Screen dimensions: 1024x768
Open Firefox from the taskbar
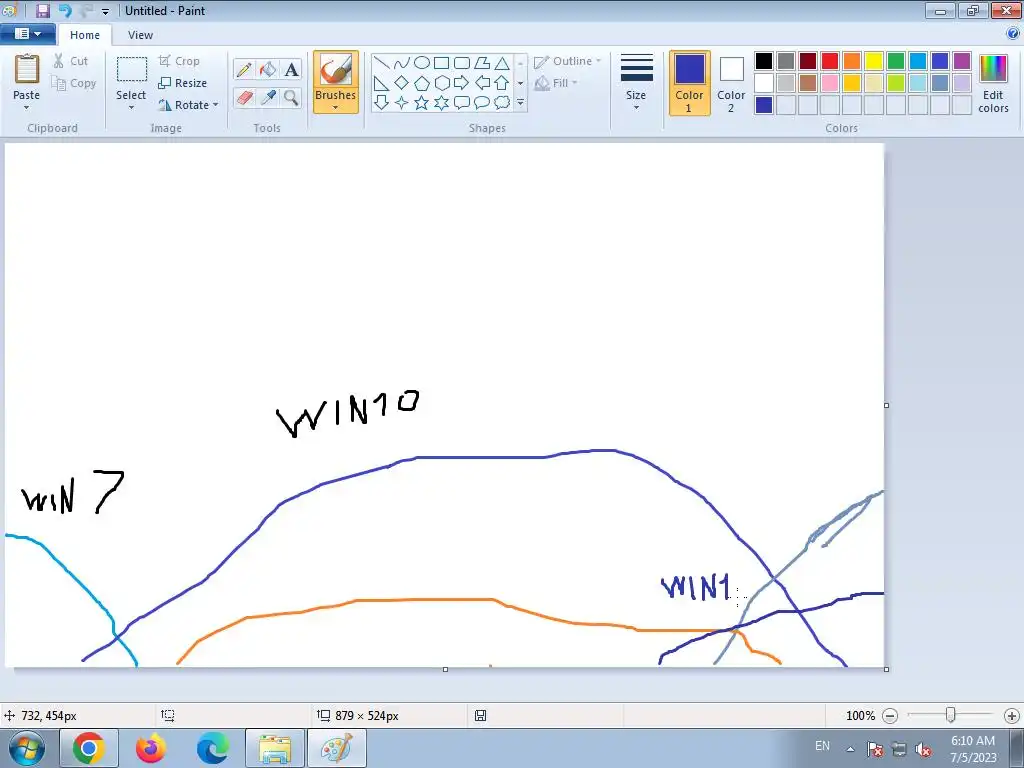coord(151,748)
